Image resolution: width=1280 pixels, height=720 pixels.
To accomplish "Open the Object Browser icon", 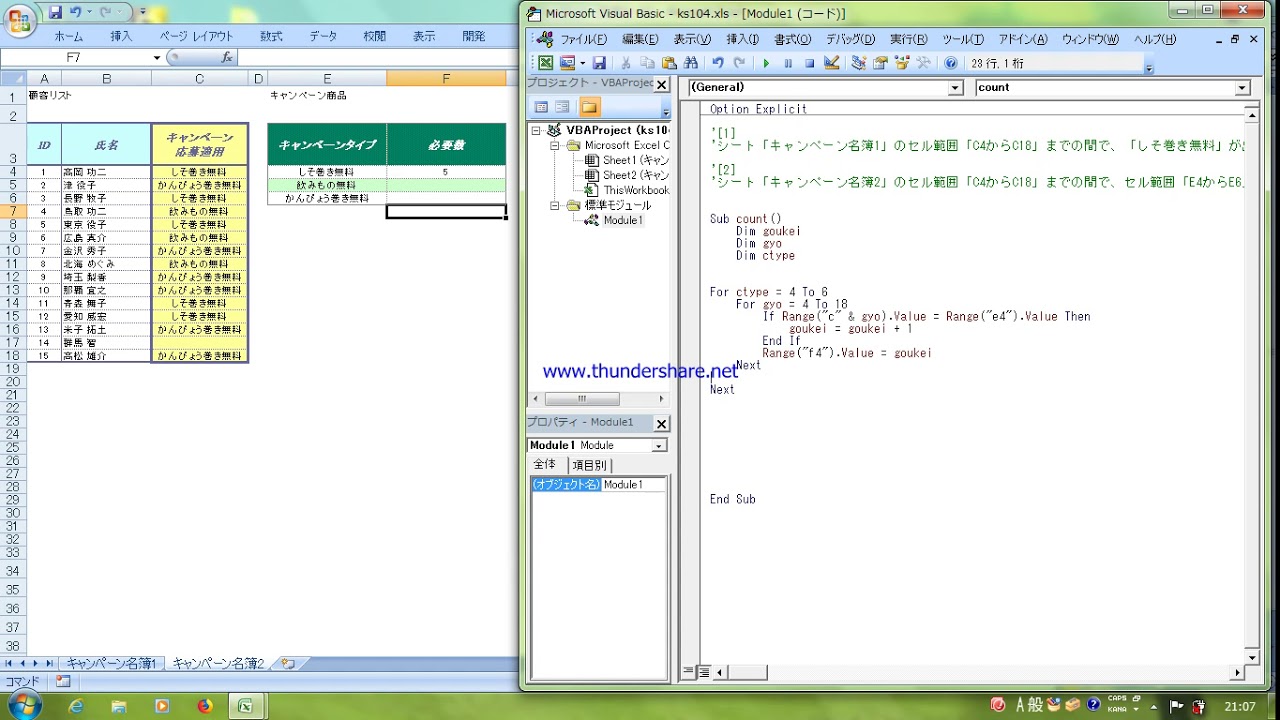I will (x=902, y=63).
